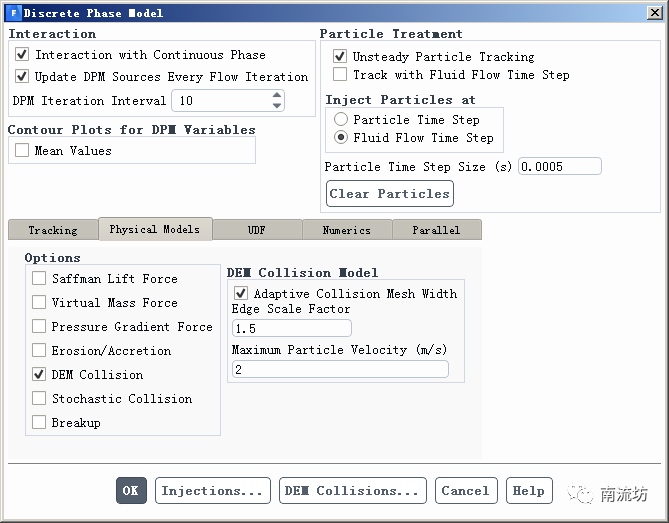Open the Injections dialog
The width and height of the screenshot is (669, 523).
click(x=211, y=491)
